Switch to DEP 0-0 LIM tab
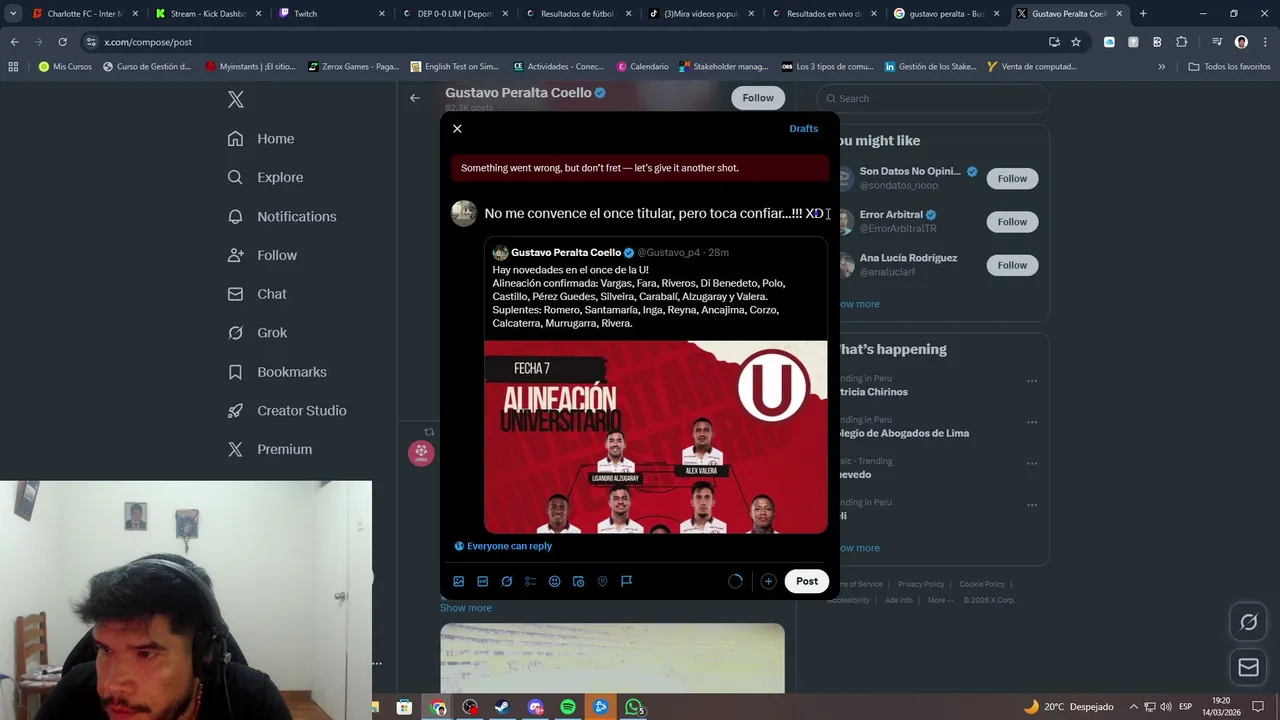 pos(455,14)
